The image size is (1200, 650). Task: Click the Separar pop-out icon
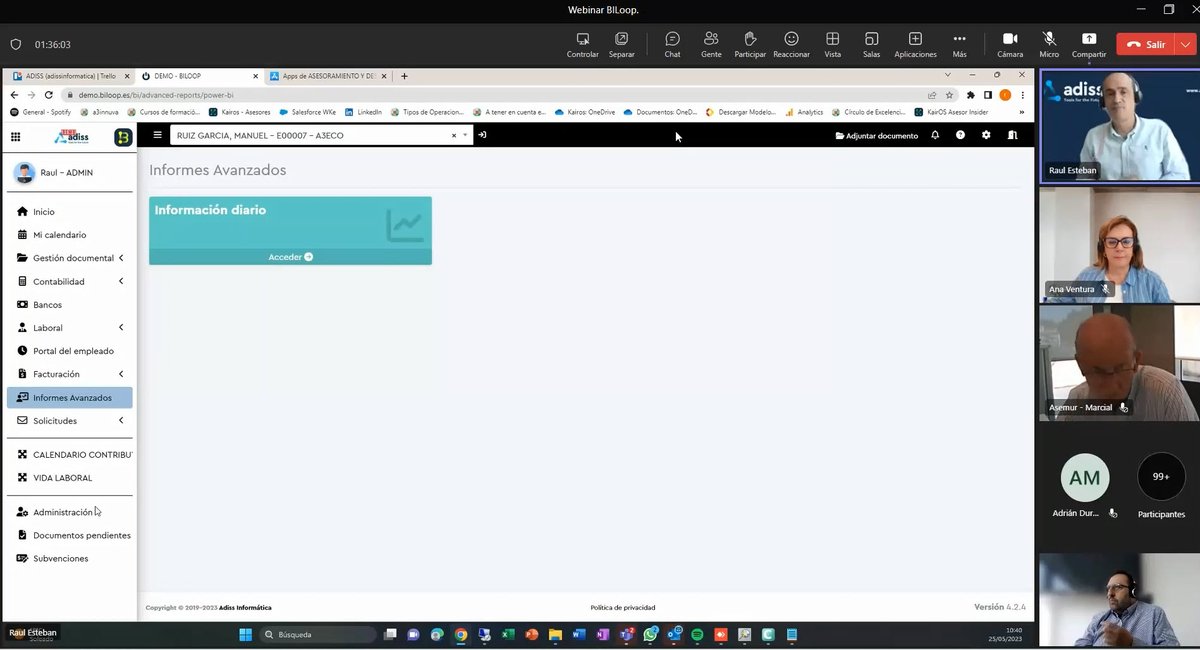point(621,45)
